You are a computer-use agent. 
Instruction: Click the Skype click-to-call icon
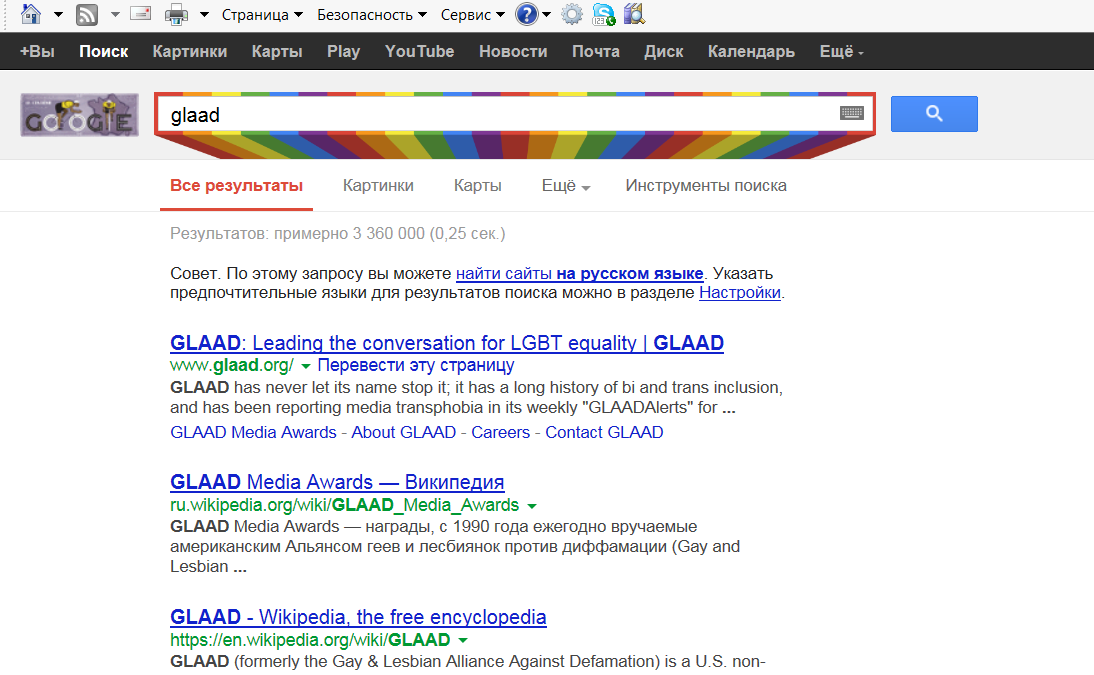(x=604, y=14)
